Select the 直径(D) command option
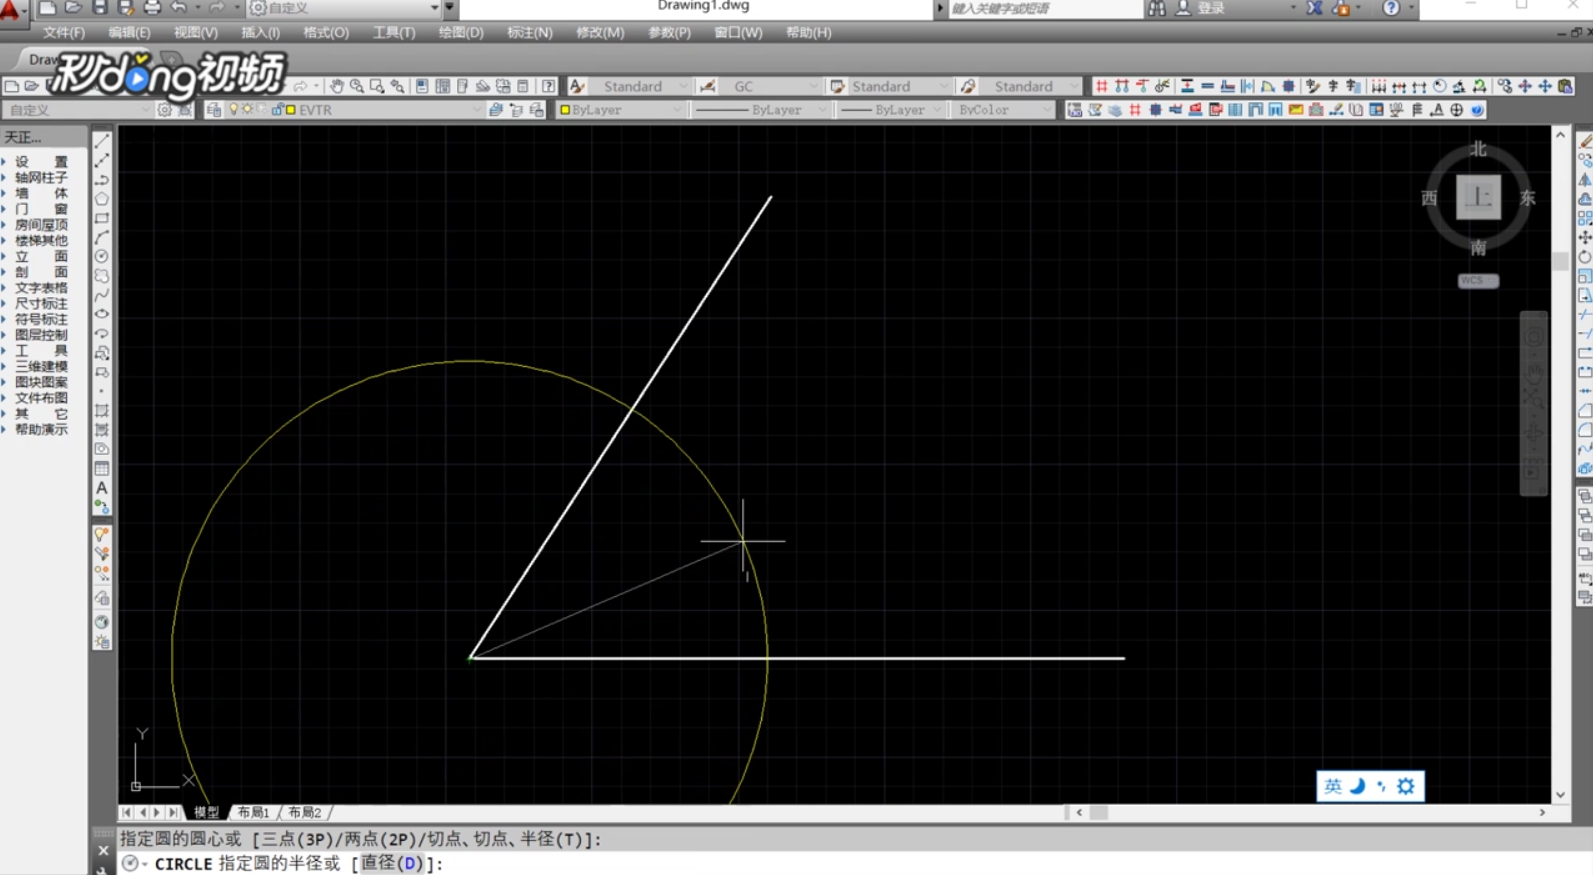1593x875 pixels. 392,863
